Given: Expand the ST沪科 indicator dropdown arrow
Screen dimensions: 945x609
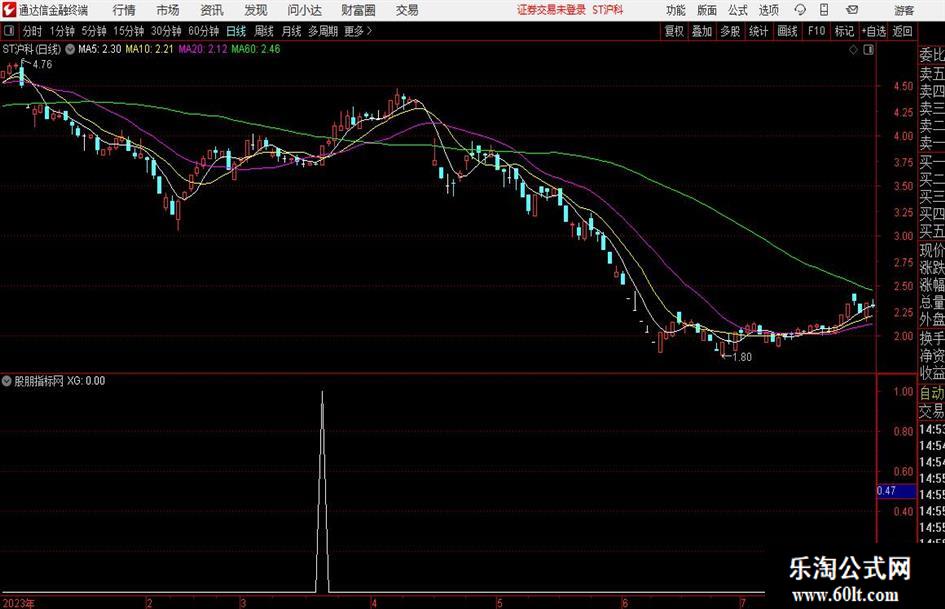Looking at the screenshot, I should click(70, 49).
